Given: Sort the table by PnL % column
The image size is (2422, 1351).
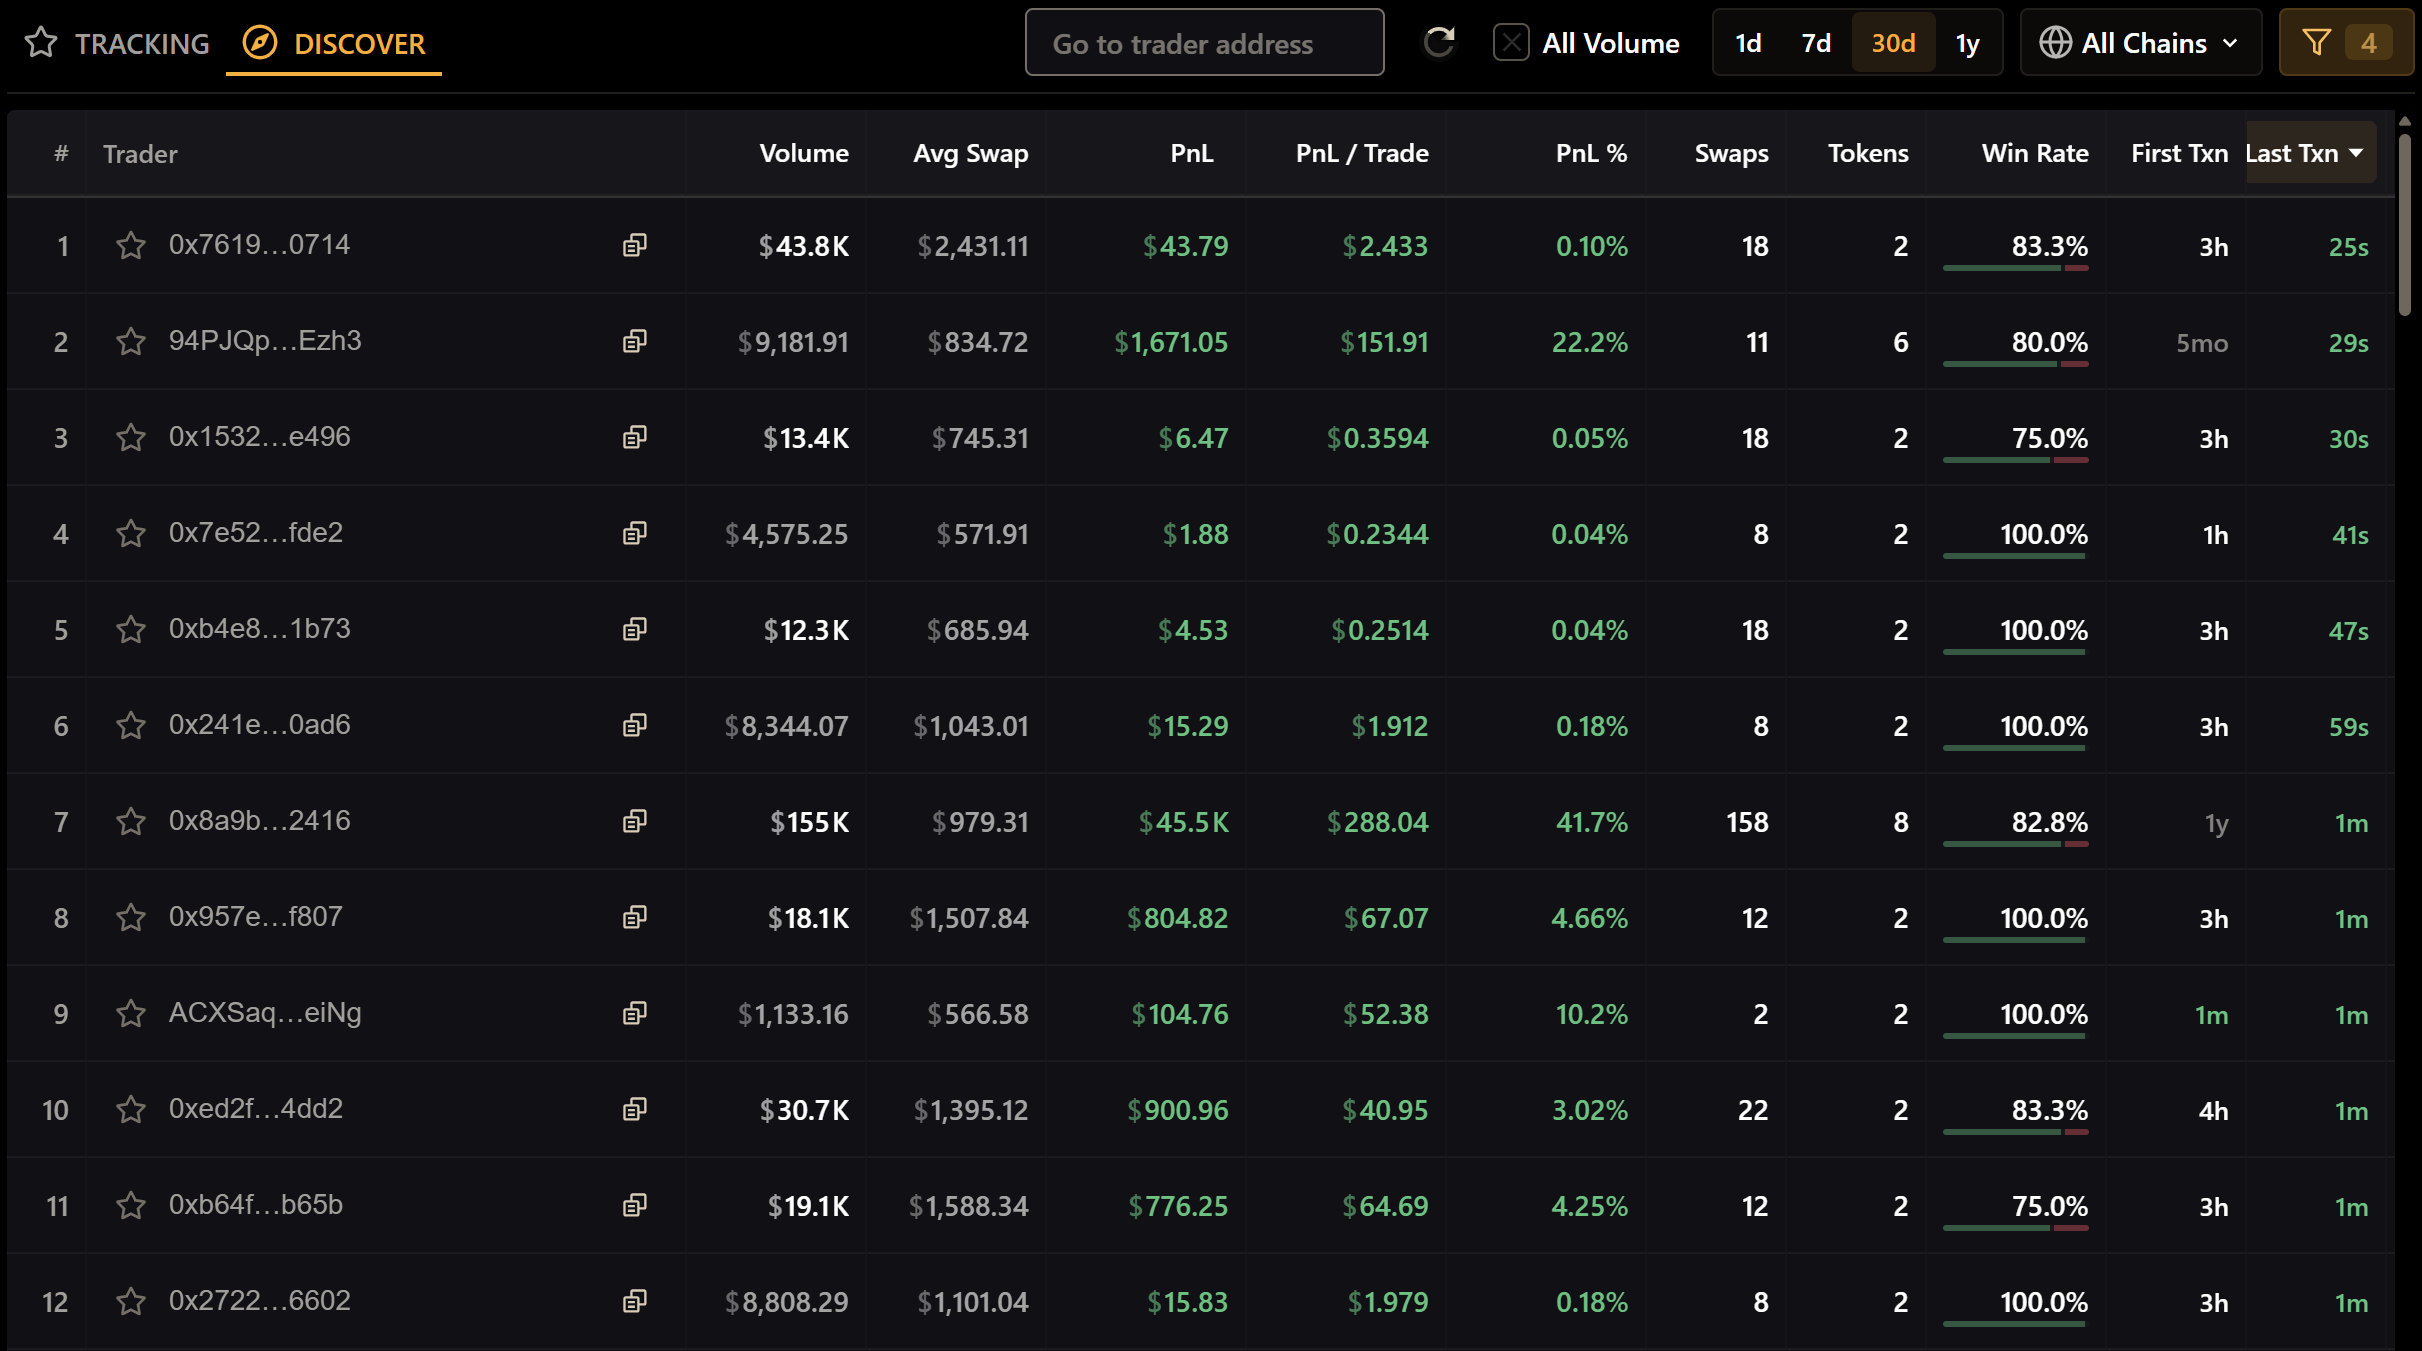Looking at the screenshot, I should 1590,153.
